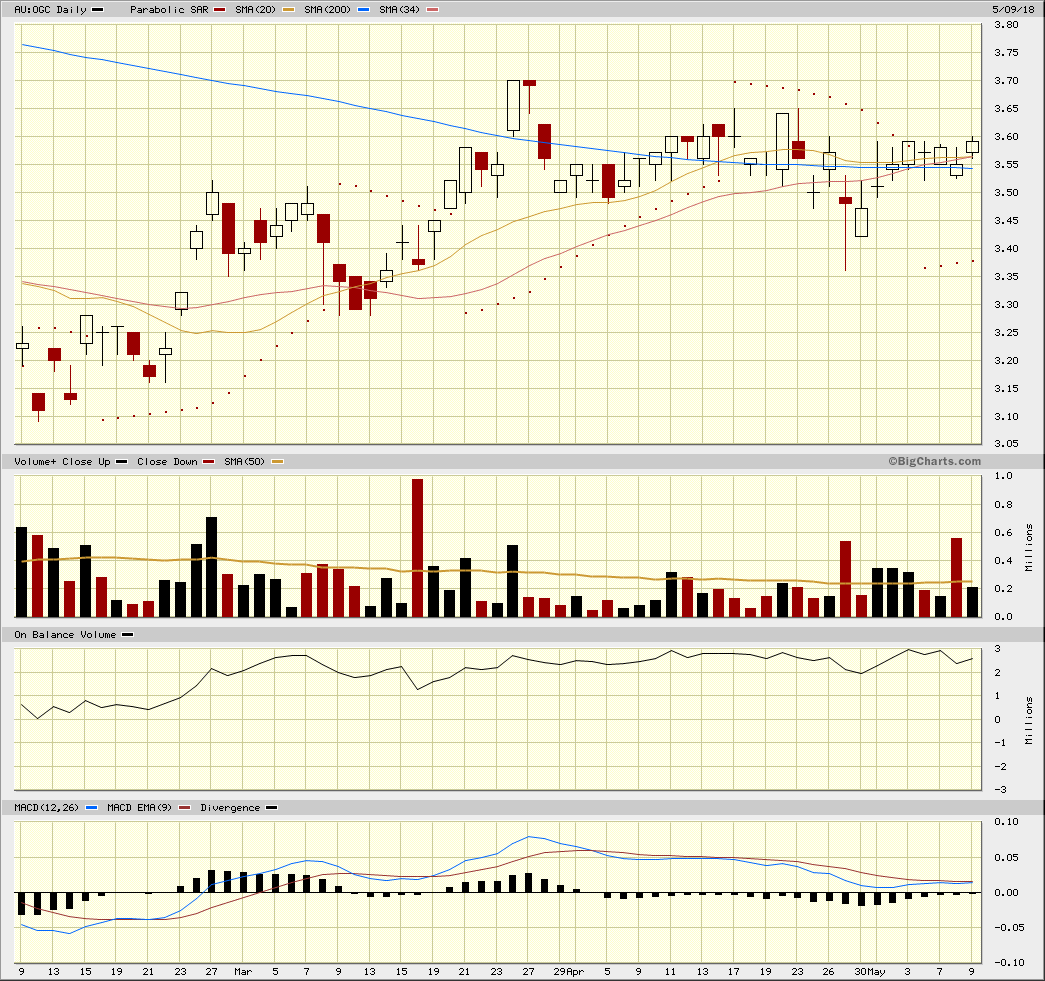
Task: Click the 0.10 MACD axis label
Action: coord(1006,822)
